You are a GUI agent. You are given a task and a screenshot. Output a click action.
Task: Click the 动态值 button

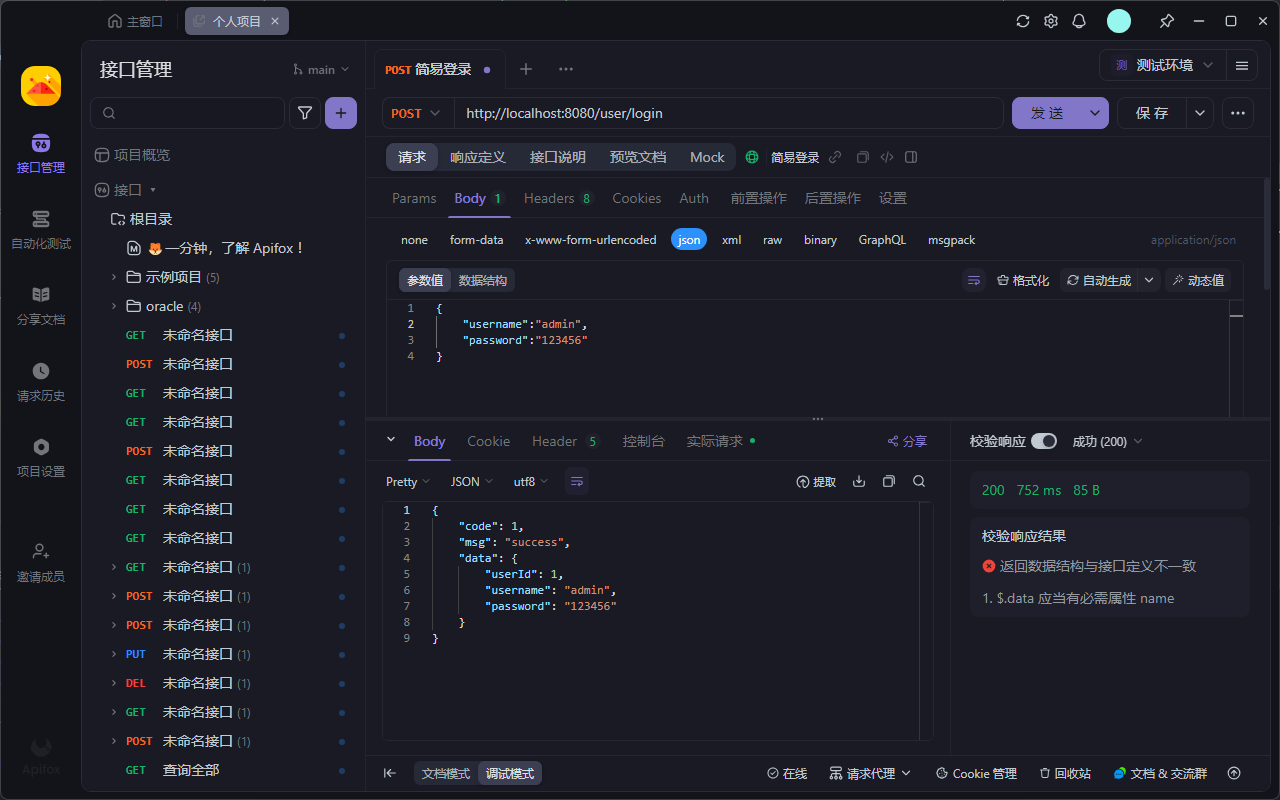click(1198, 280)
